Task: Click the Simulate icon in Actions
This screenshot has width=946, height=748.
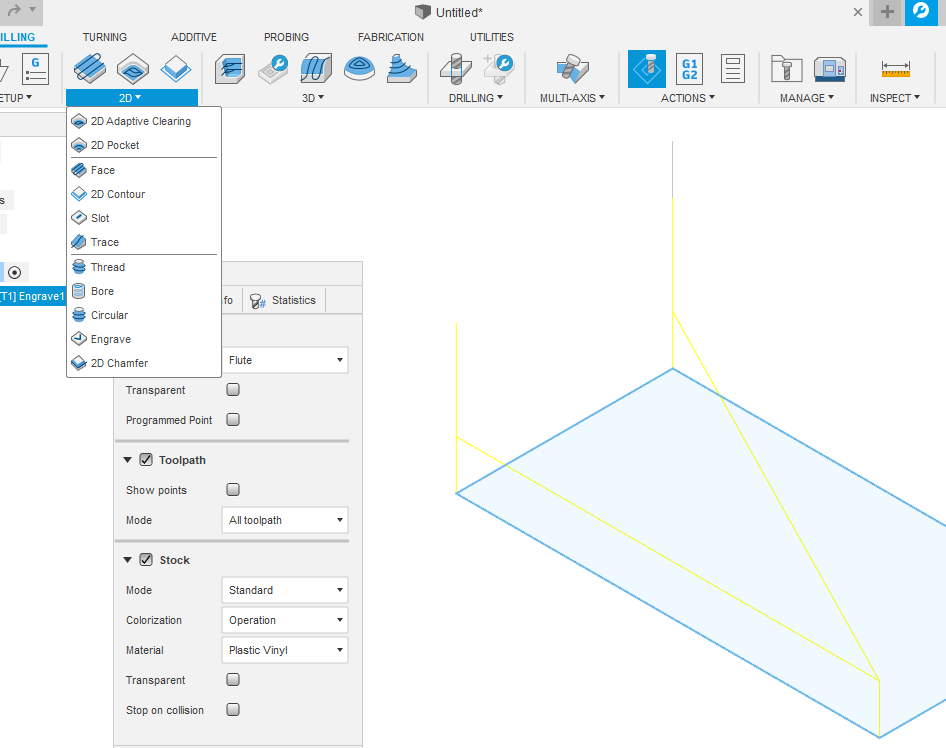Action: click(647, 69)
